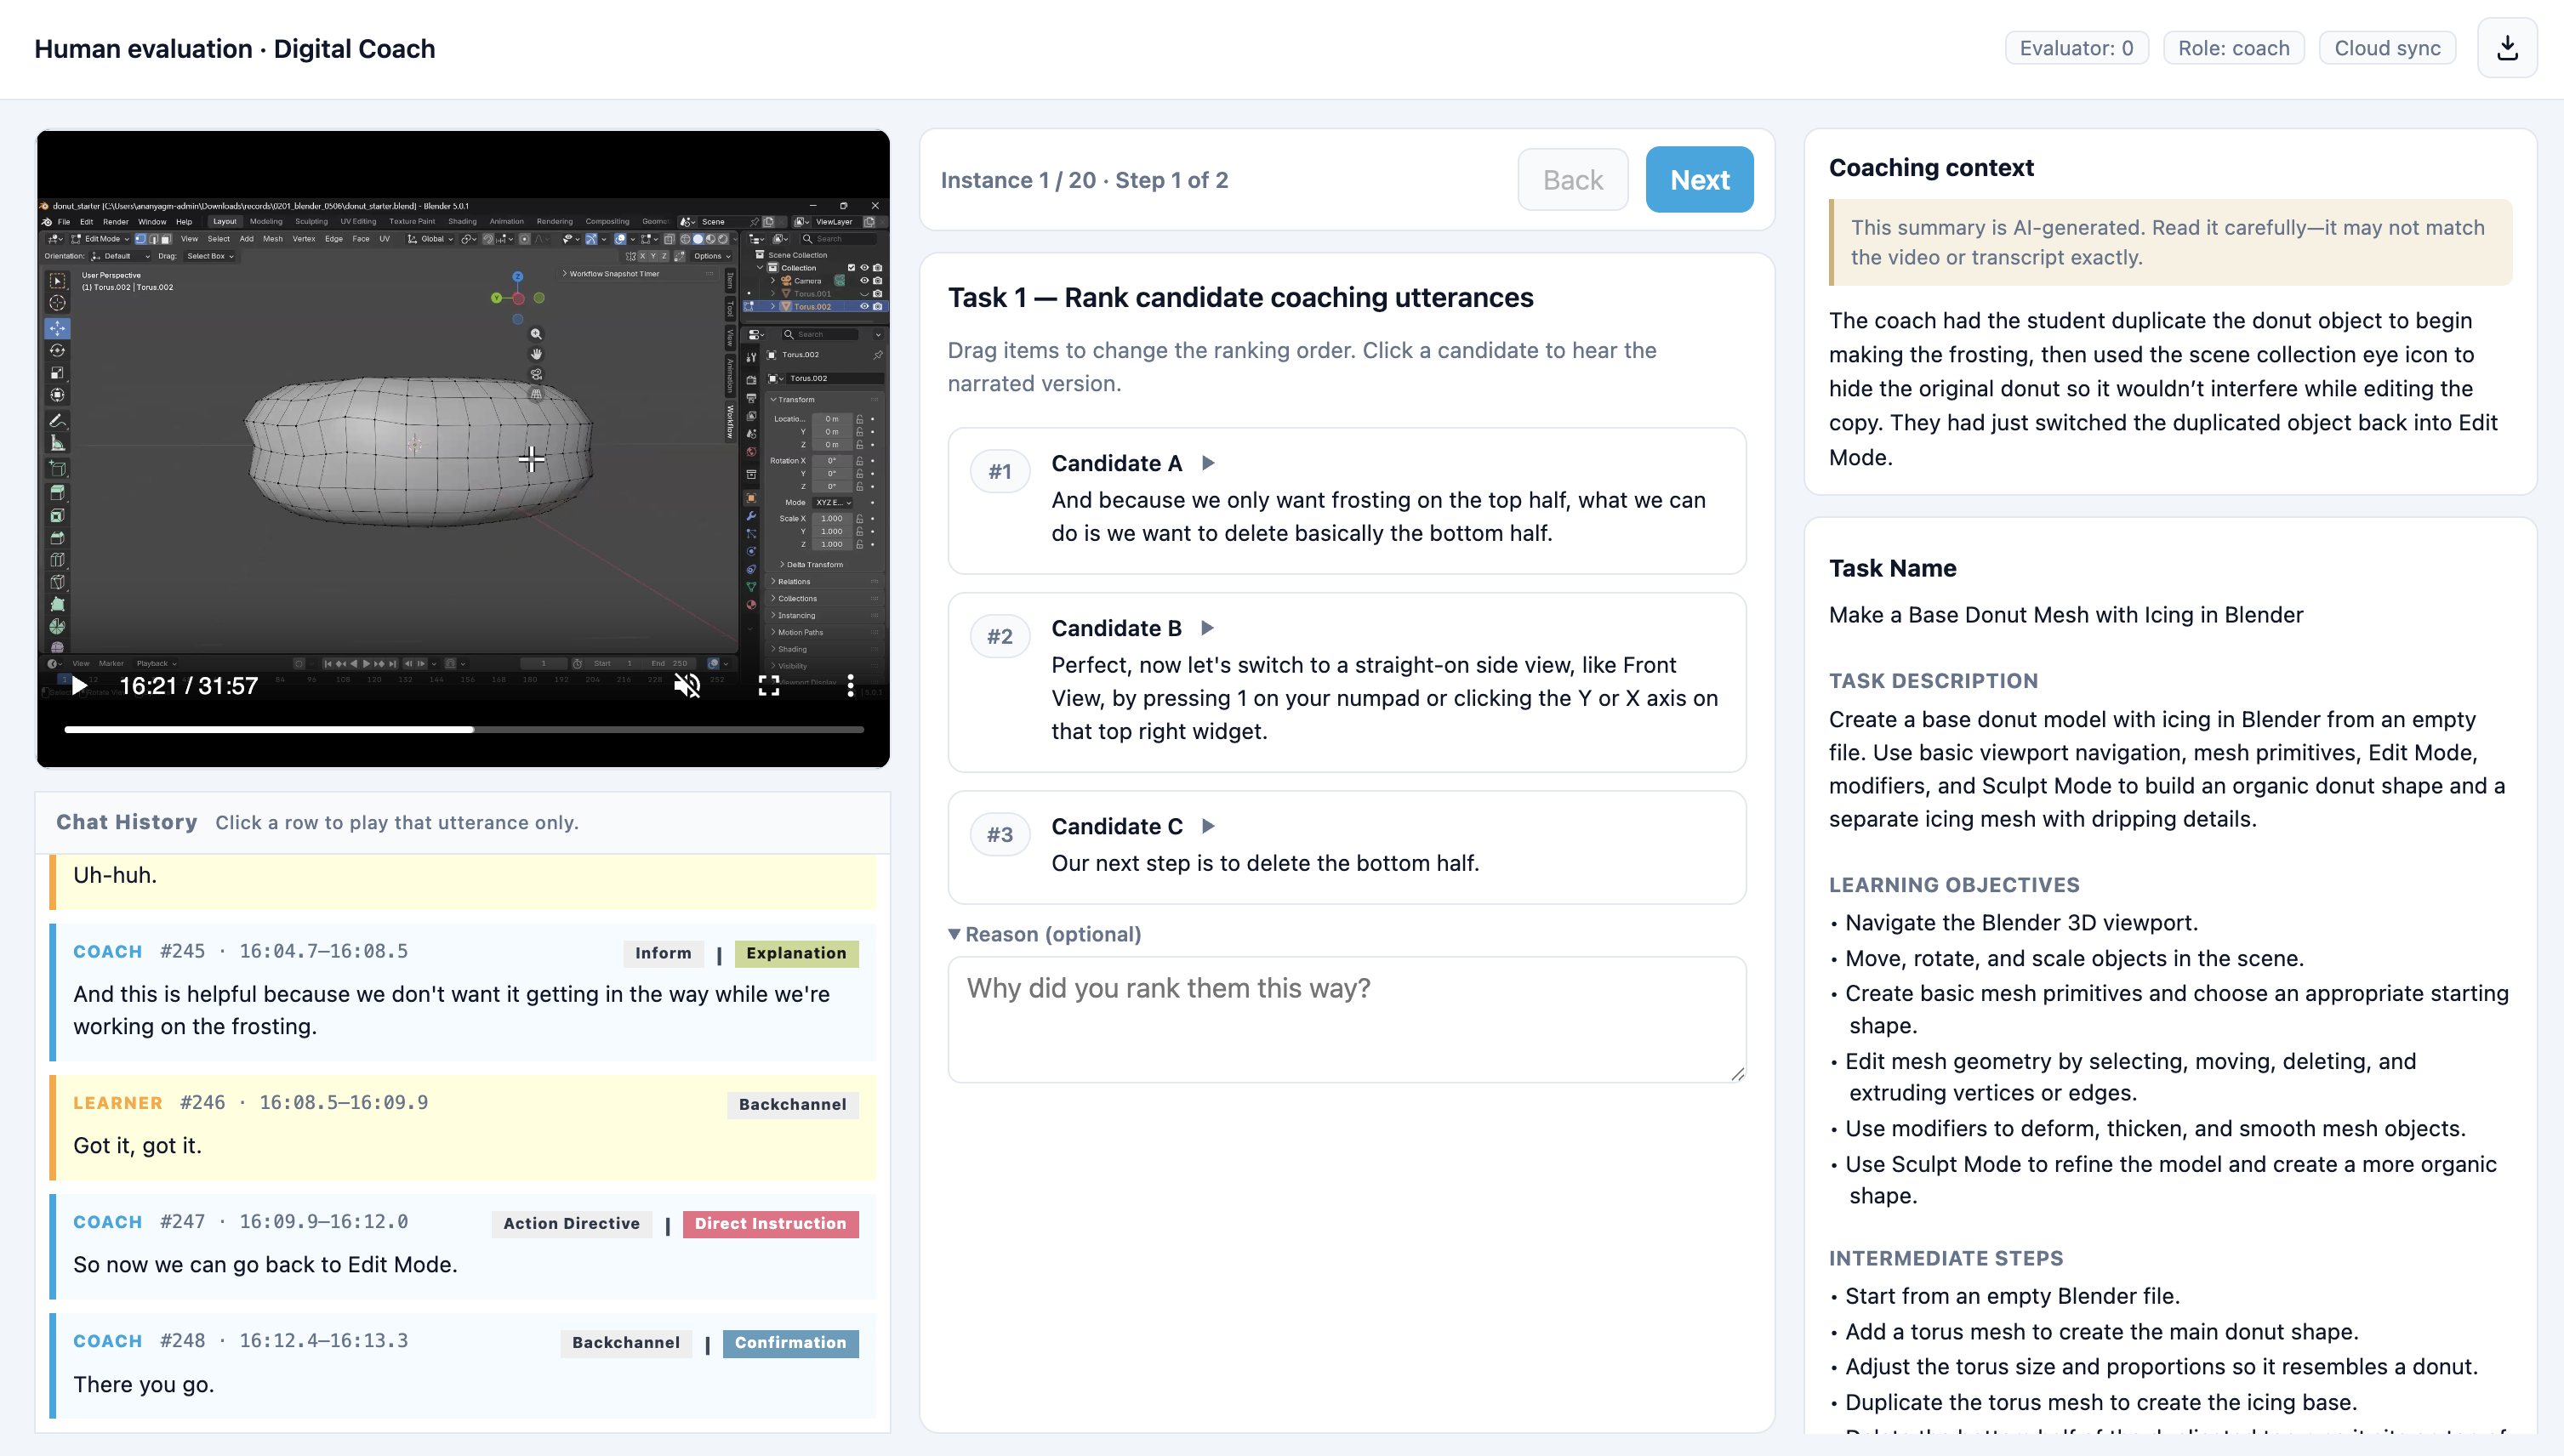The image size is (2564, 1456).
Task: Click the 'Cloud sync' badge
Action: pyautogui.click(x=2387, y=48)
